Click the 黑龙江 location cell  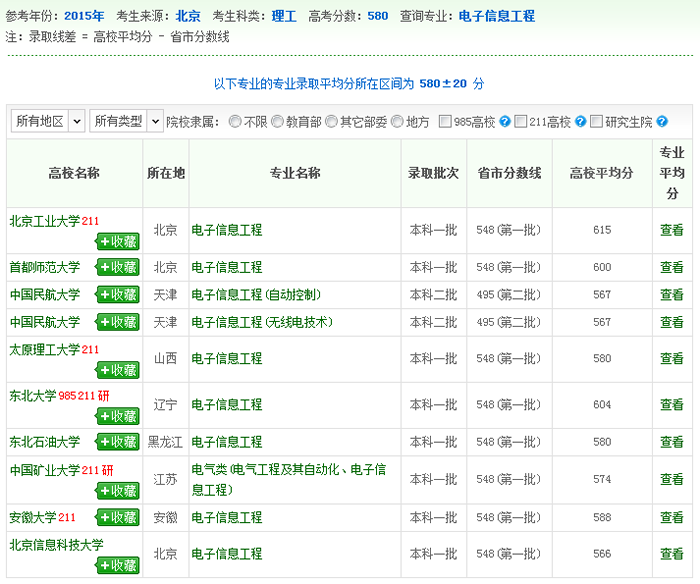click(166, 442)
